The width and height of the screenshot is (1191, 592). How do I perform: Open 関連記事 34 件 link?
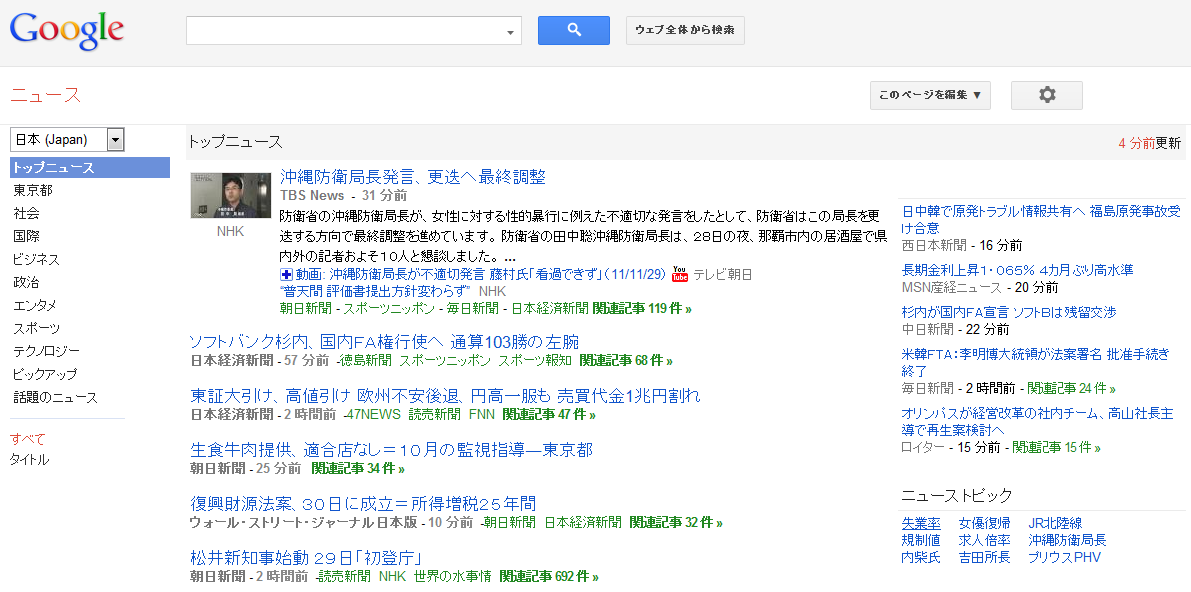[358, 468]
